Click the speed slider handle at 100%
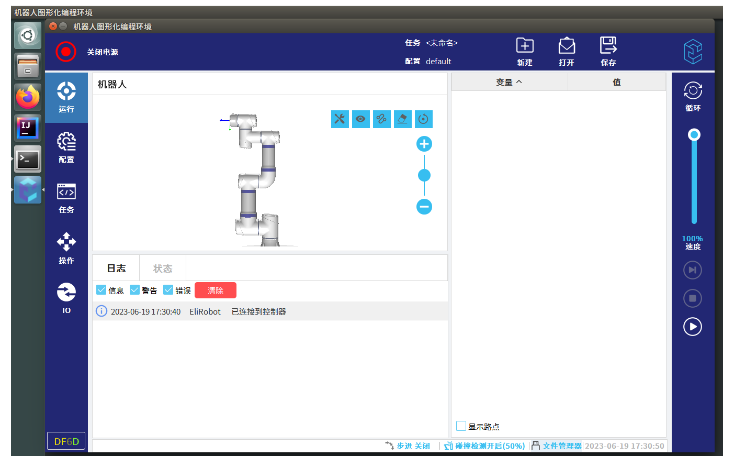 coord(693,134)
